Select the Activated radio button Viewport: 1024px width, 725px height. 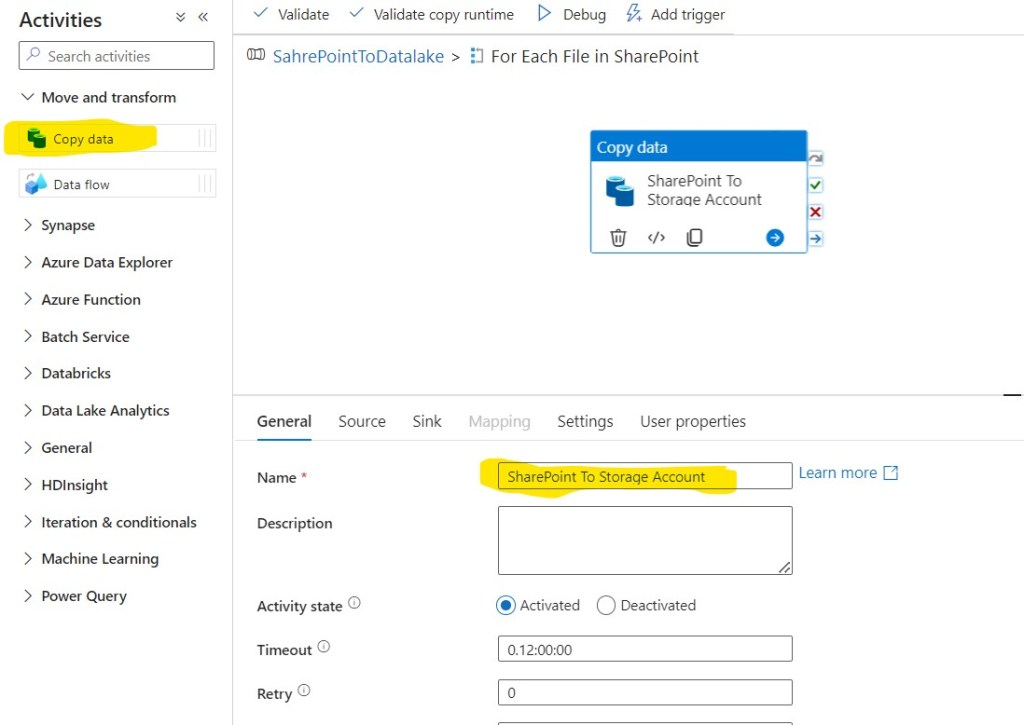(x=506, y=605)
